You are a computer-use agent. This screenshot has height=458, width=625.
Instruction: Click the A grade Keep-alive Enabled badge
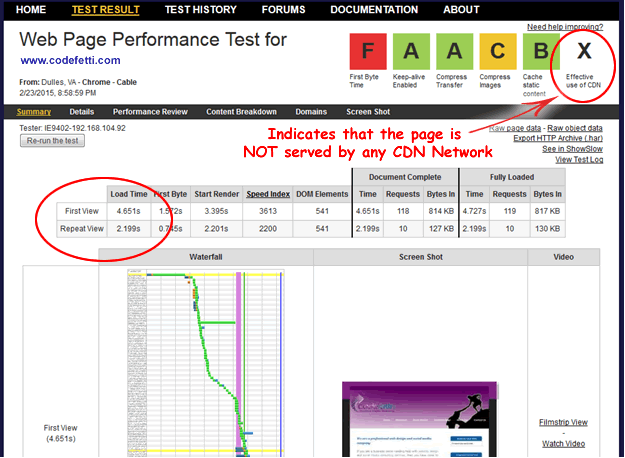coord(411,51)
